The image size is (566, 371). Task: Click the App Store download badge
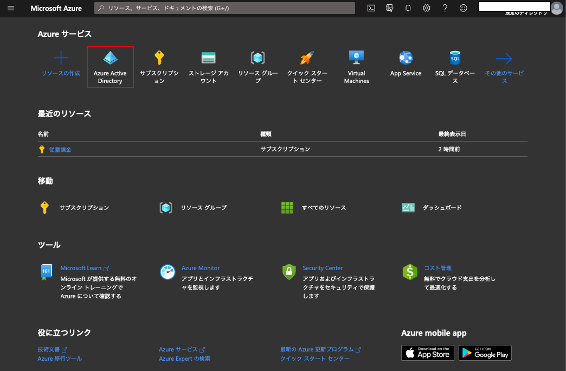[428, 353]
